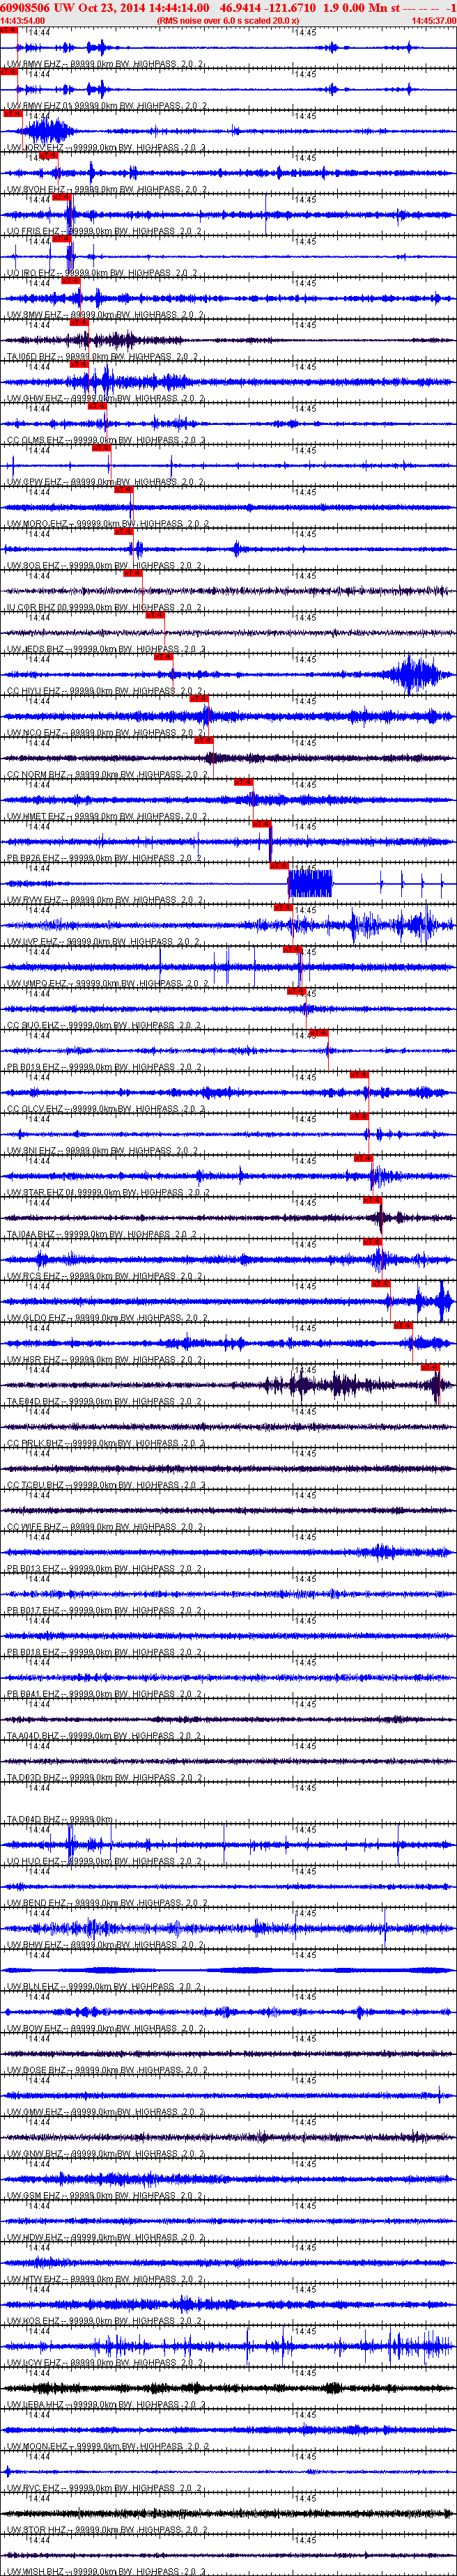Select the UW LEBA HHZ station label

pos(107,2405)
